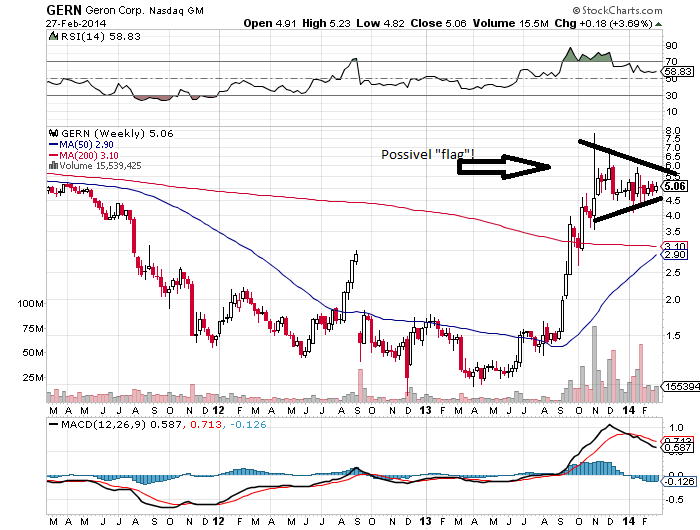Click the 'Volume 15,539,425' legend text

[x=100, y=166]
